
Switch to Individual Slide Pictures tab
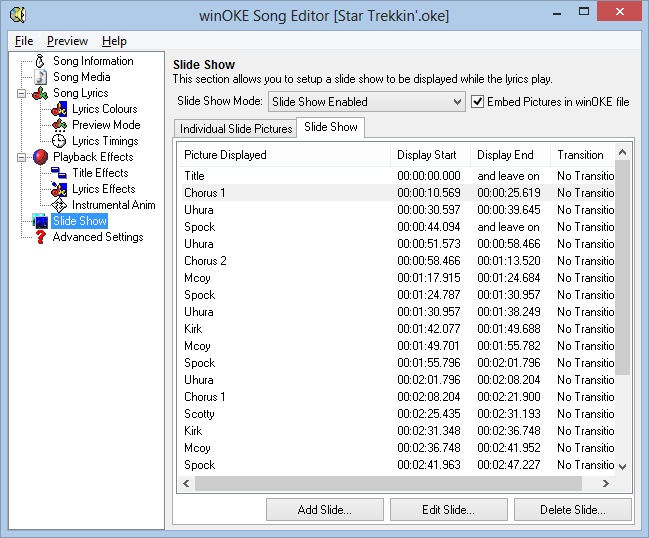click(236, 129)
